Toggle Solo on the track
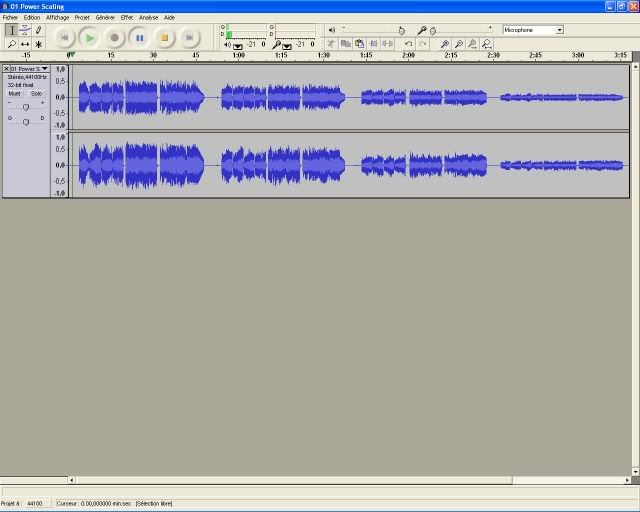Screen dimensions: 640x512 [36, 93]
